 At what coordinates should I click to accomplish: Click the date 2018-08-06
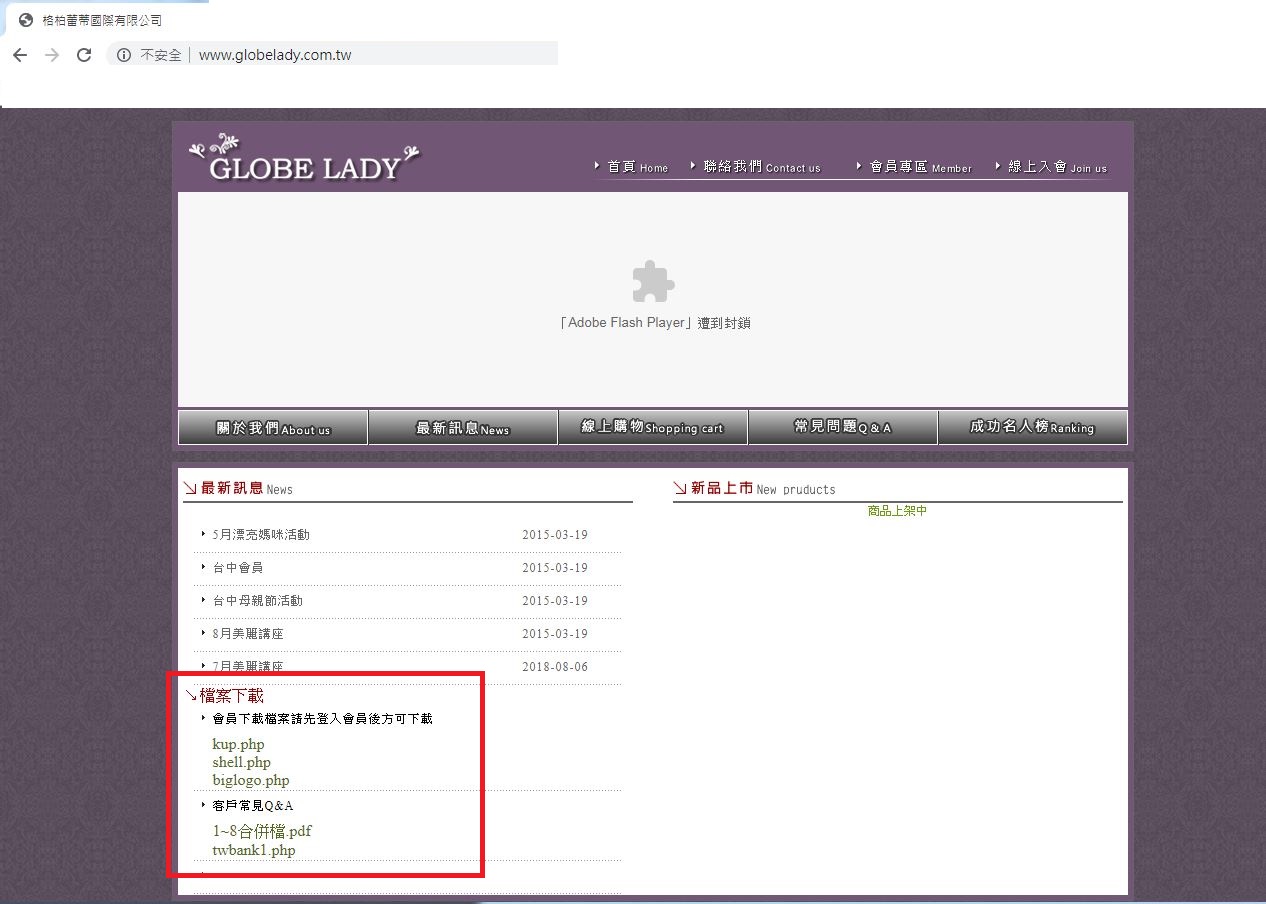click(555, 667)
